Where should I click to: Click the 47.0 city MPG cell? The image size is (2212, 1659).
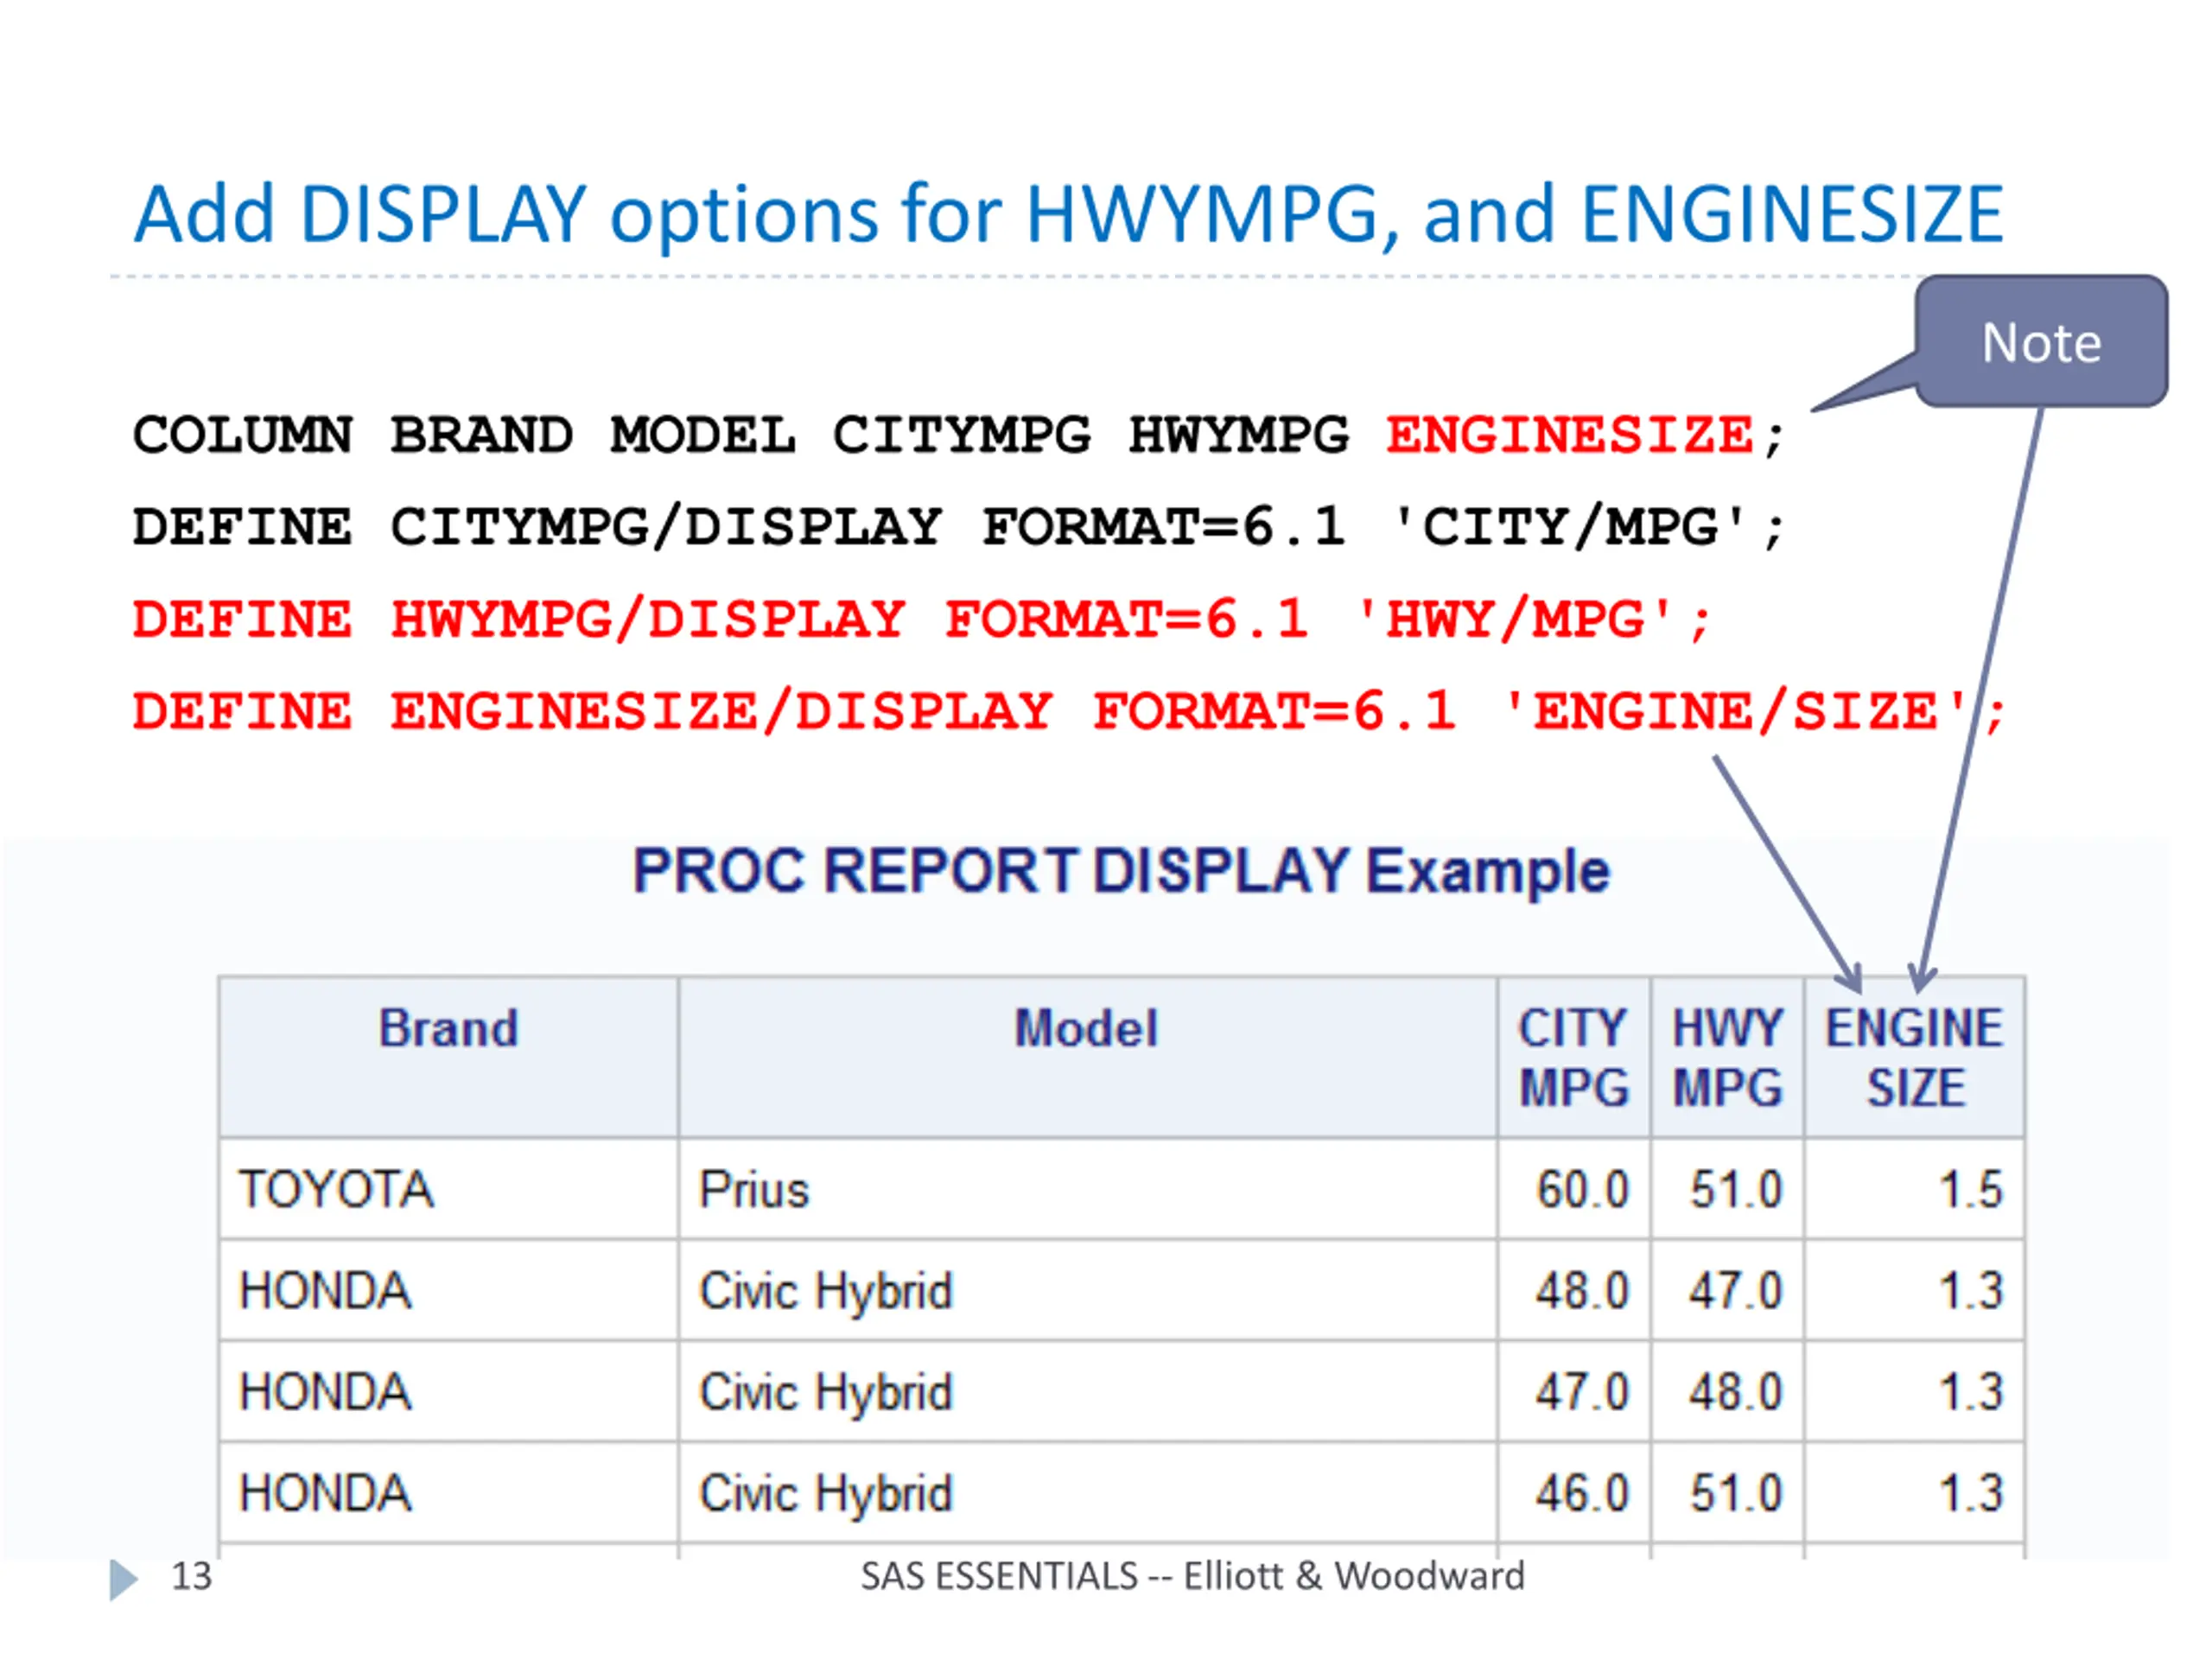pos(1574,1391)
